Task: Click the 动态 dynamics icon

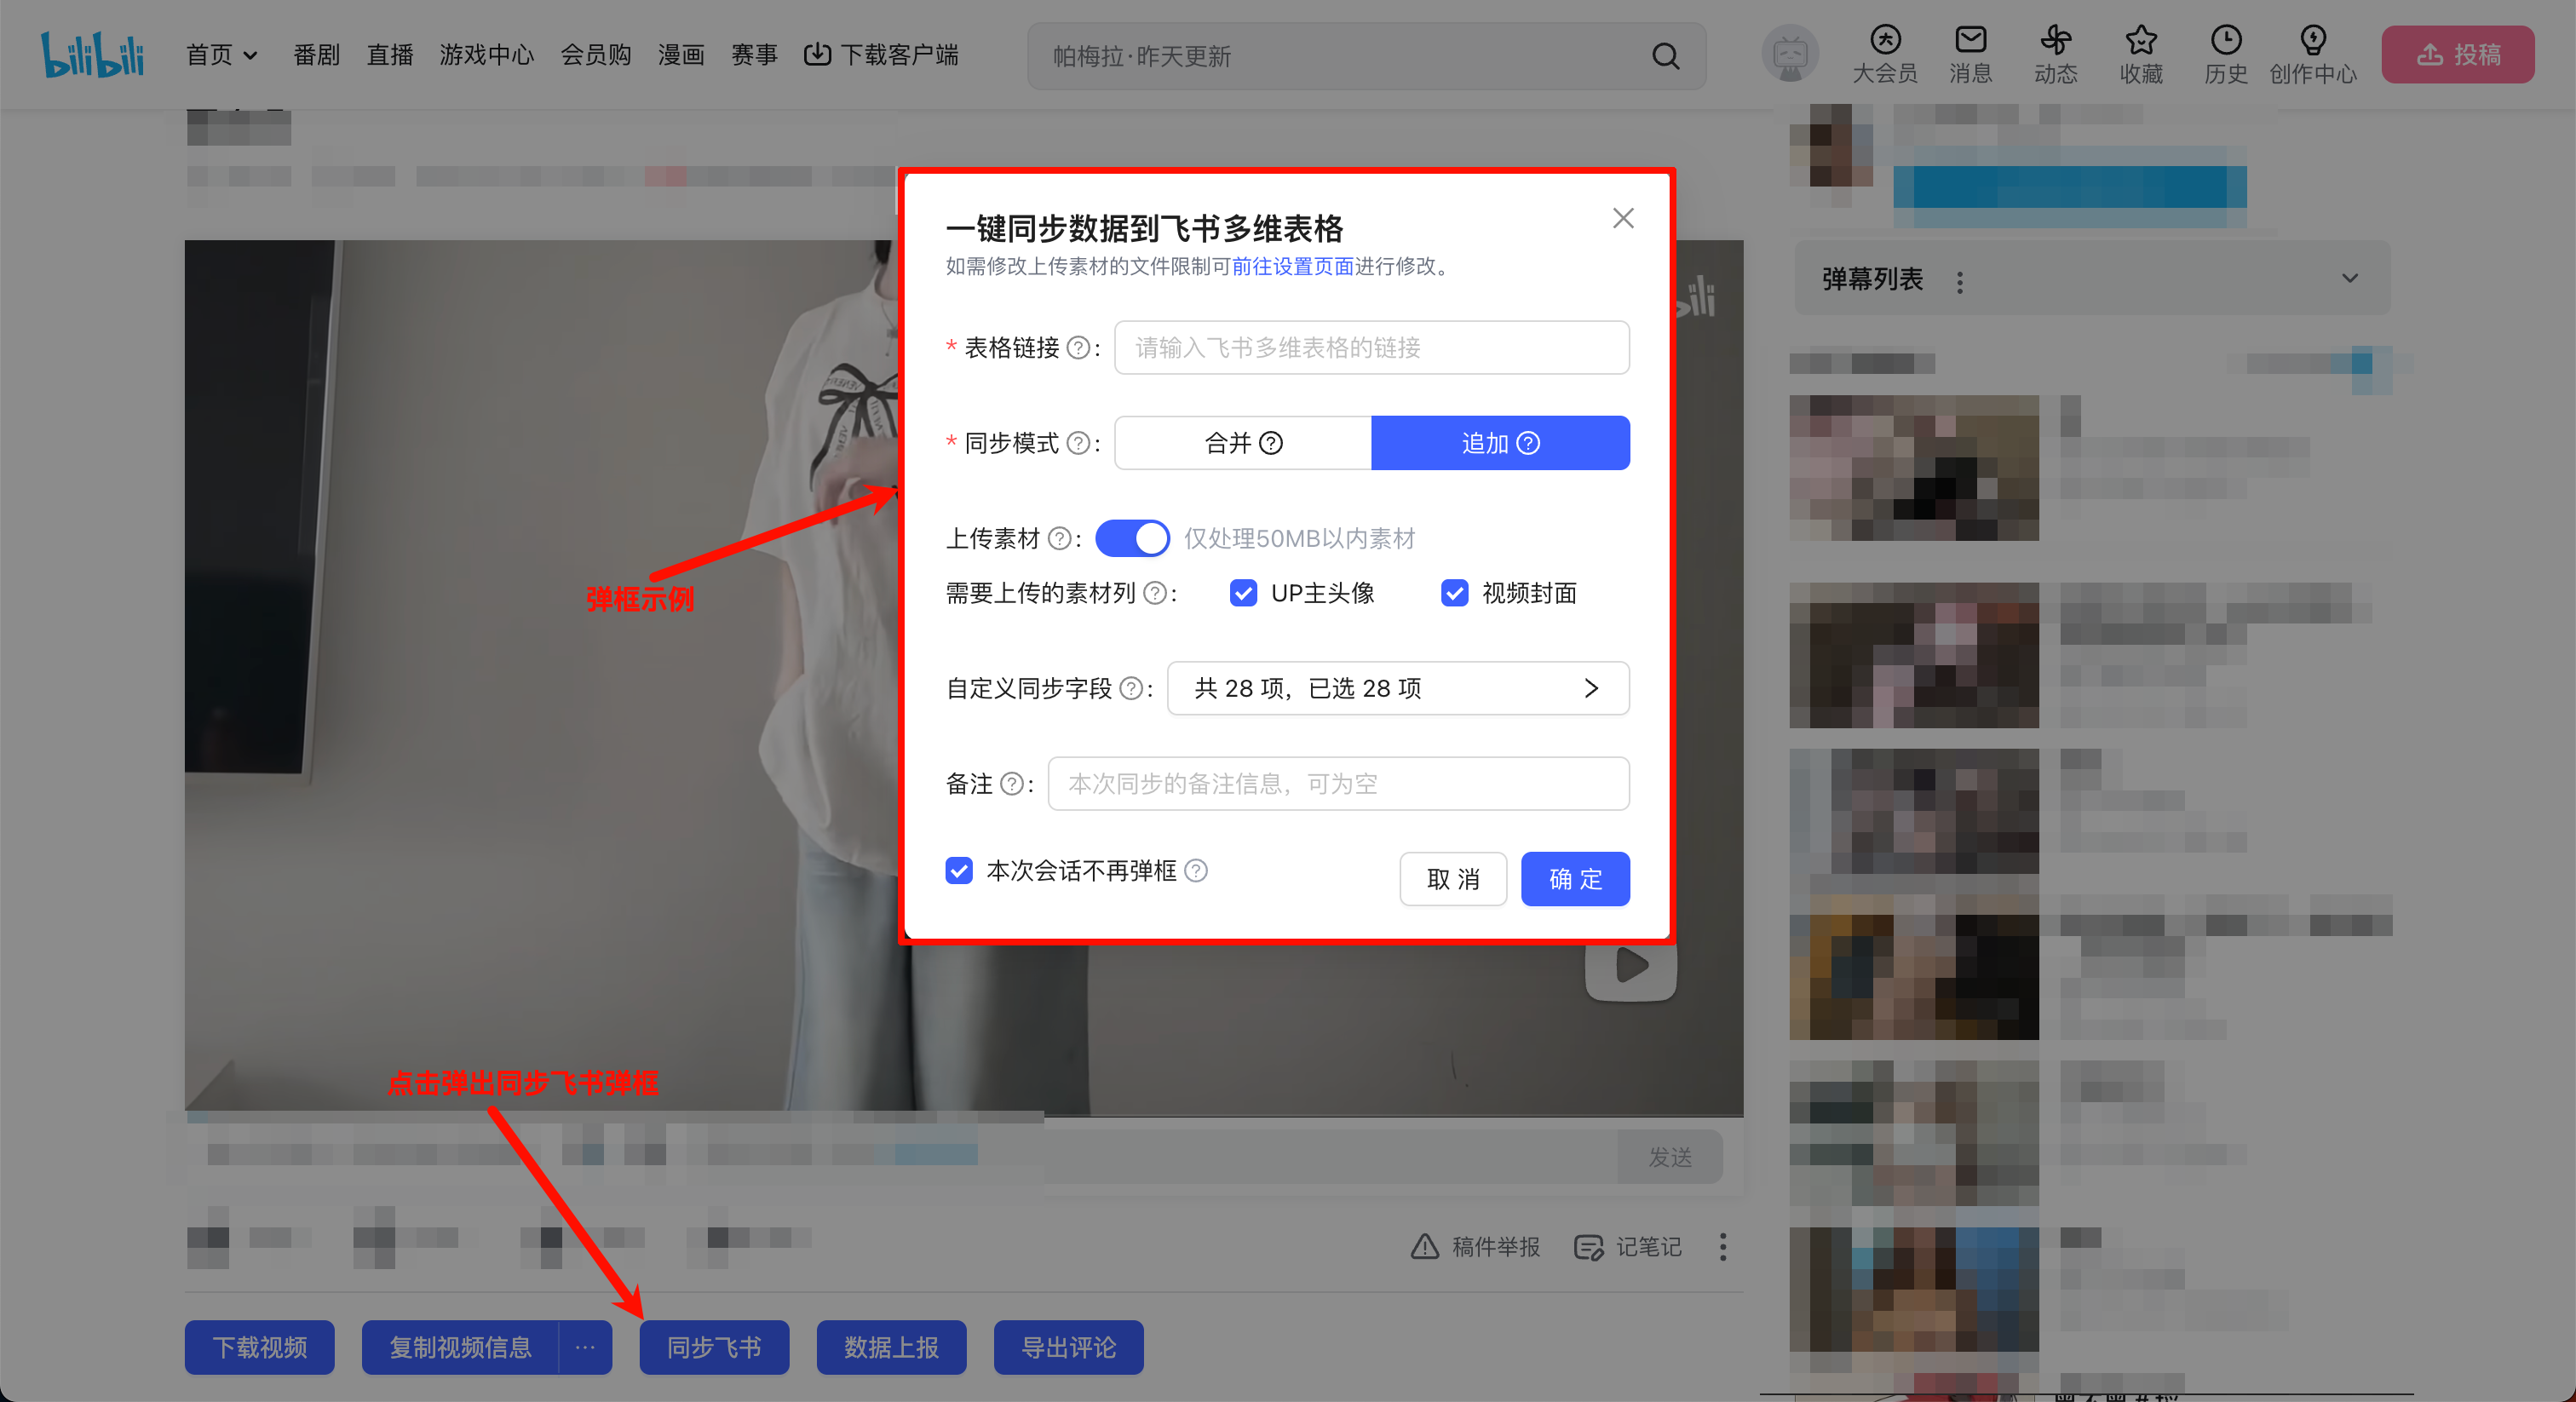Action: click(x=2055, y=42)
